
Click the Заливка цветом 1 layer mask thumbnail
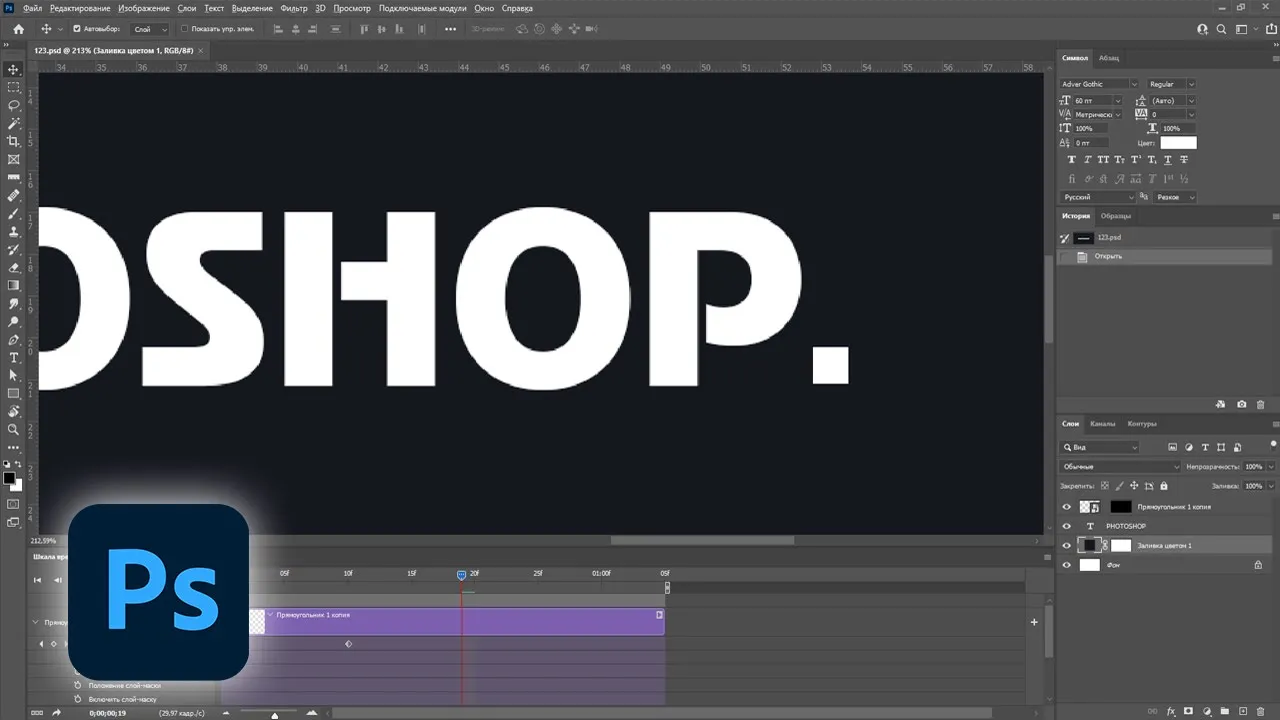pyautogui.click(x=1121, y=545)
